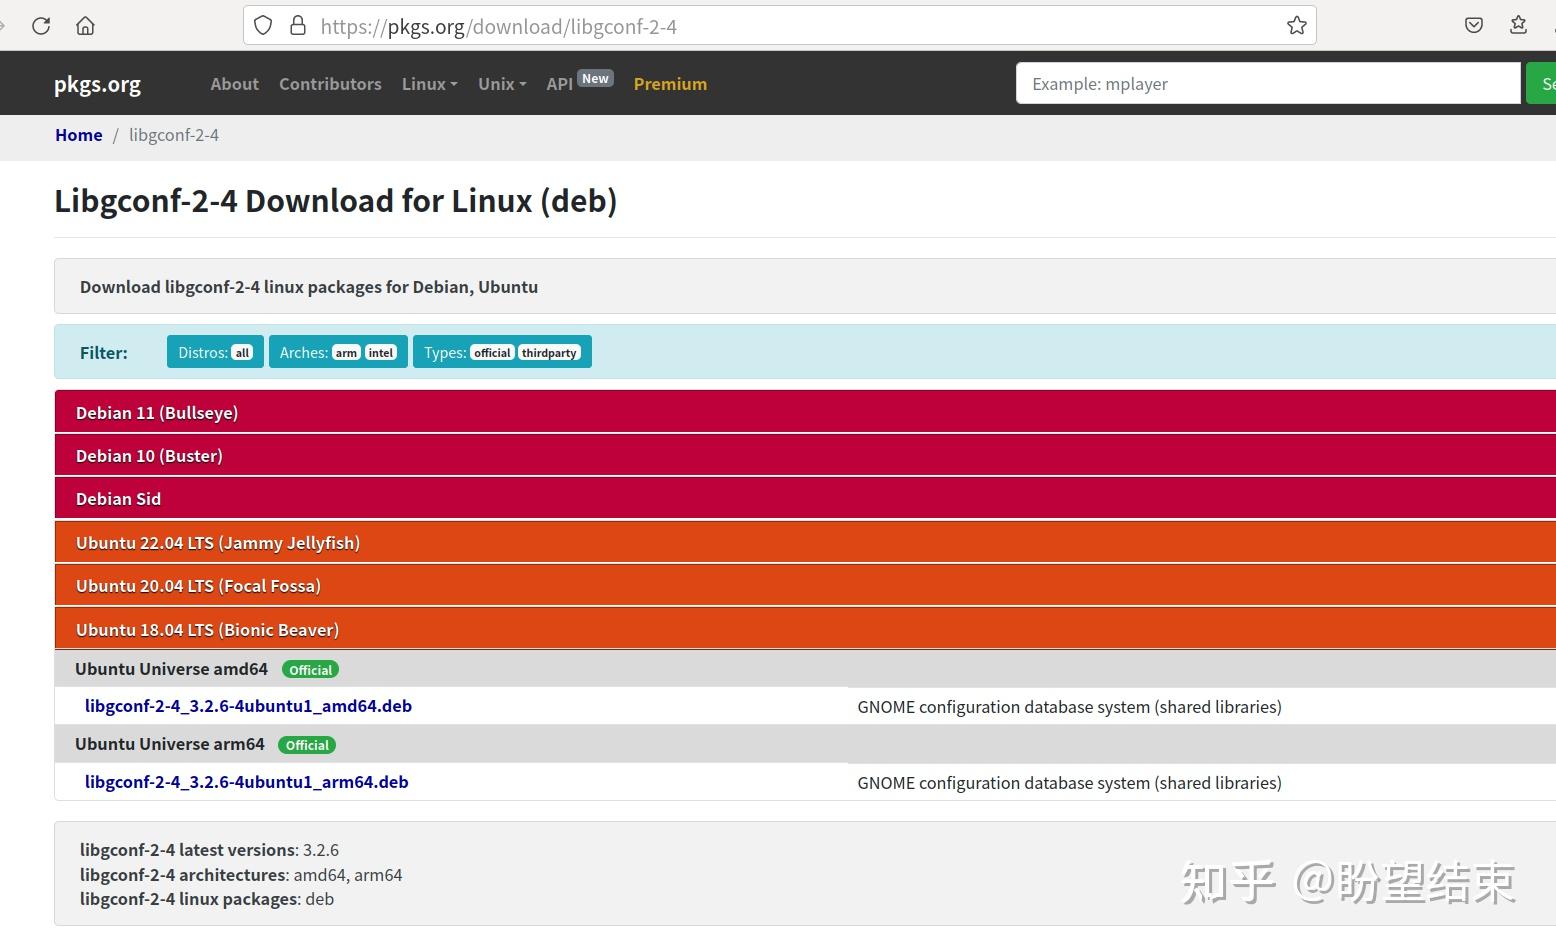Image resolution: width=1556 pixels, height=948 pixels.
Task: Open the Linux dropdown menu
Action: click(x=429, y=84)
